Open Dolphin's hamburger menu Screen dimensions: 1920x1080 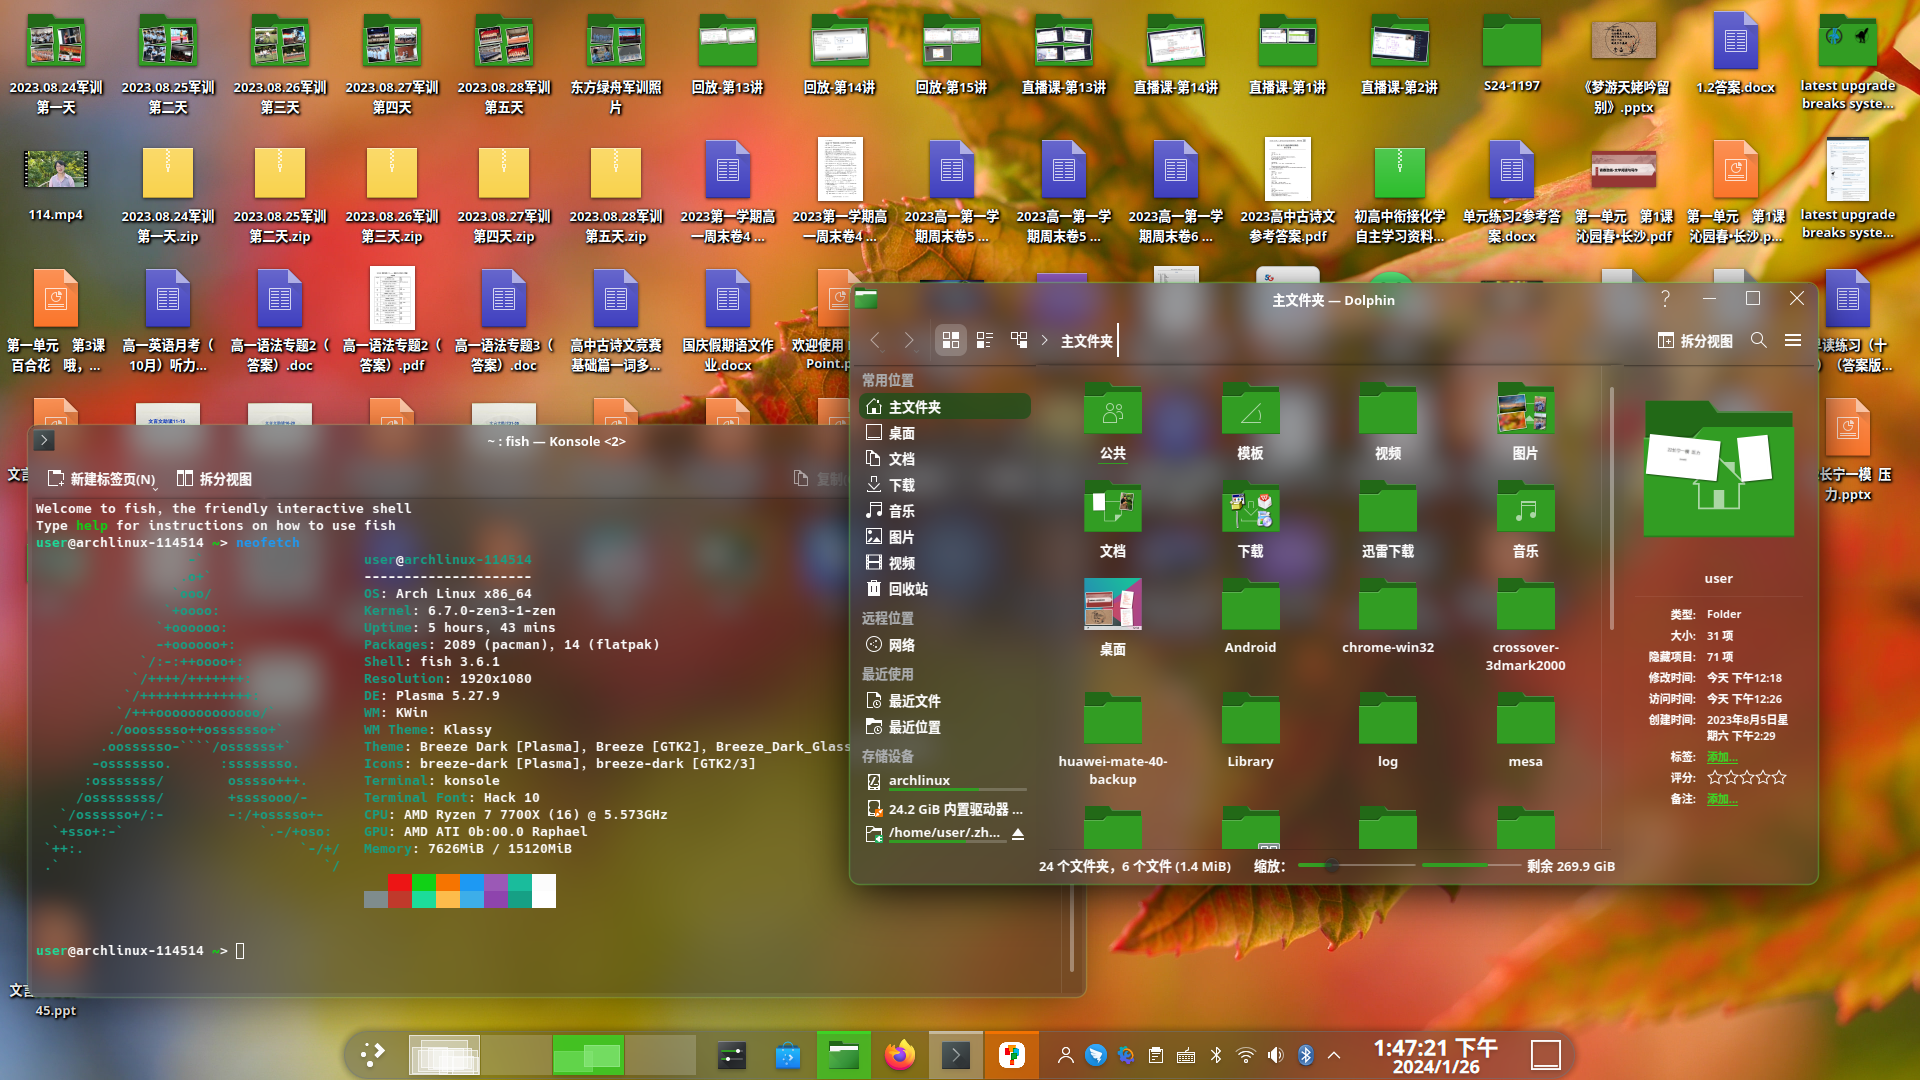(1793, 341)
